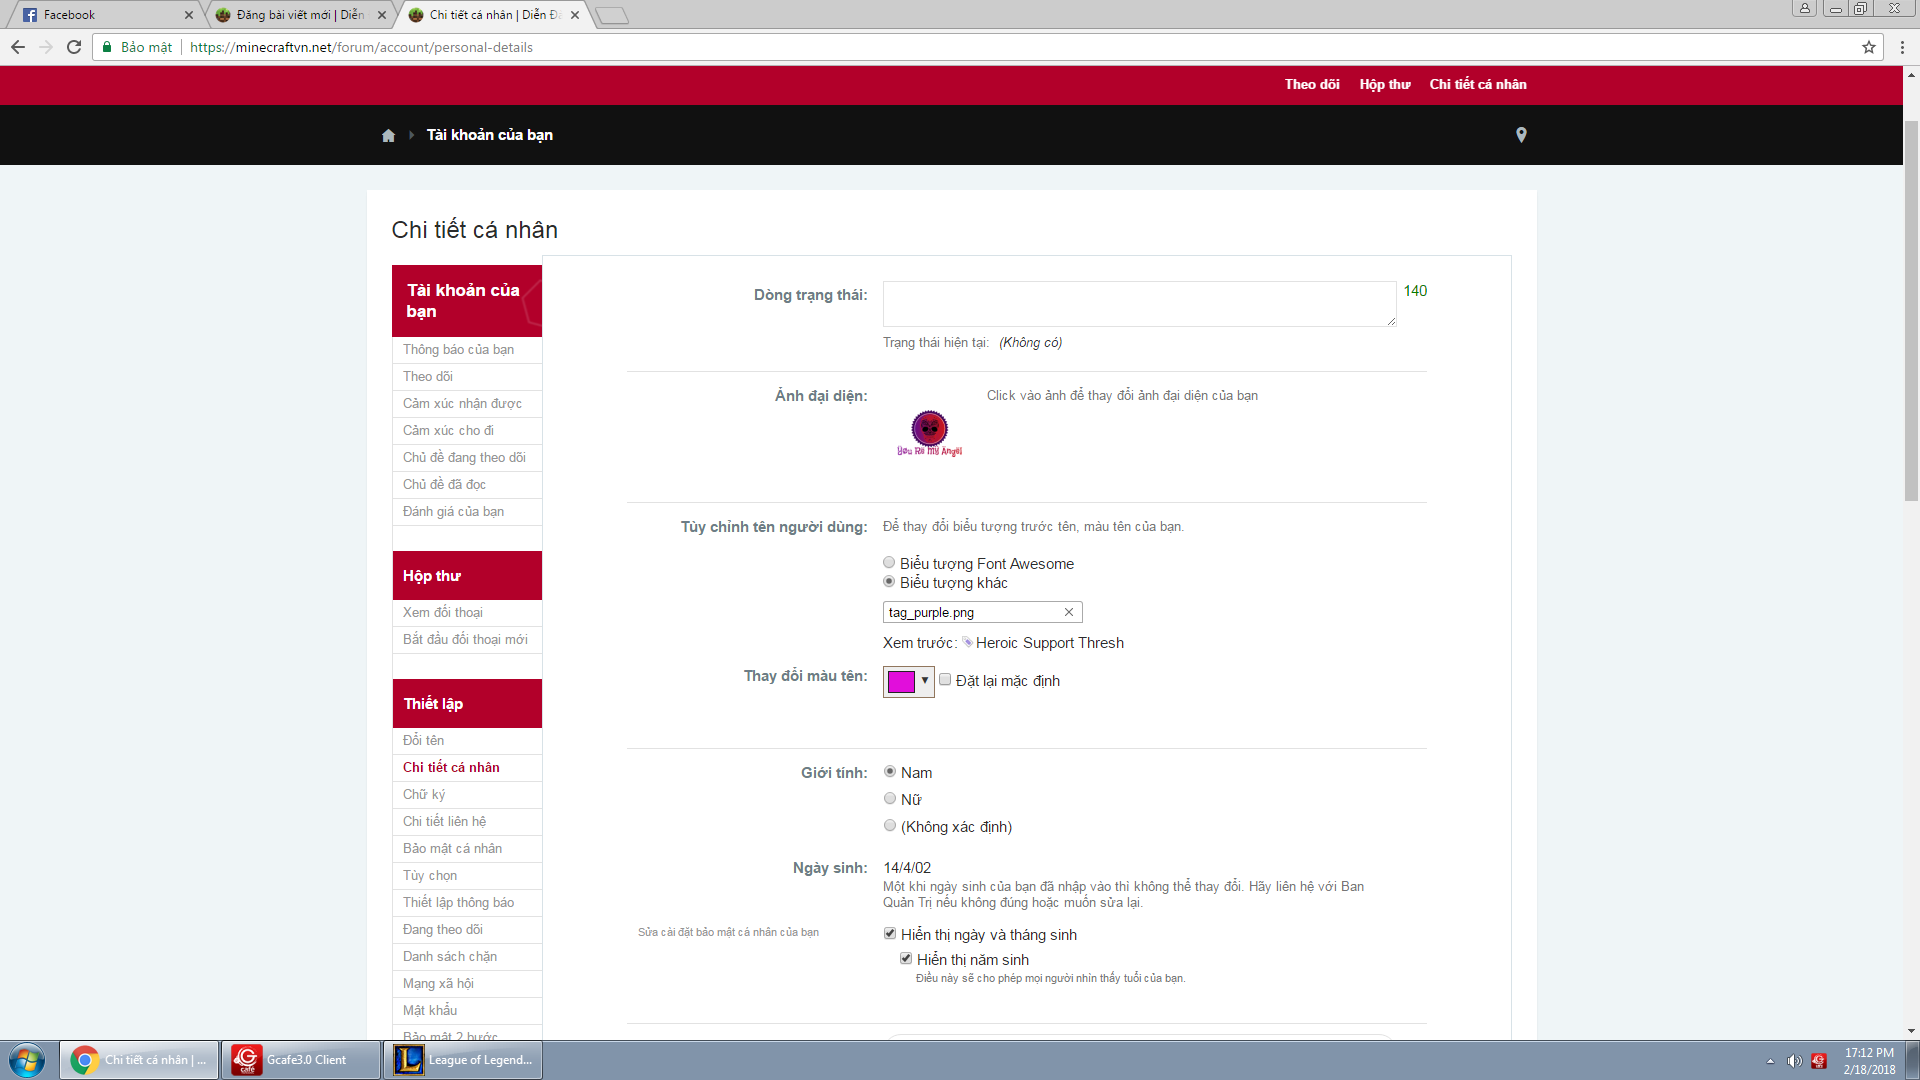1920x1080 pixels.
Task: Open name color picker dropdown arrow
Action: [925, 681]
